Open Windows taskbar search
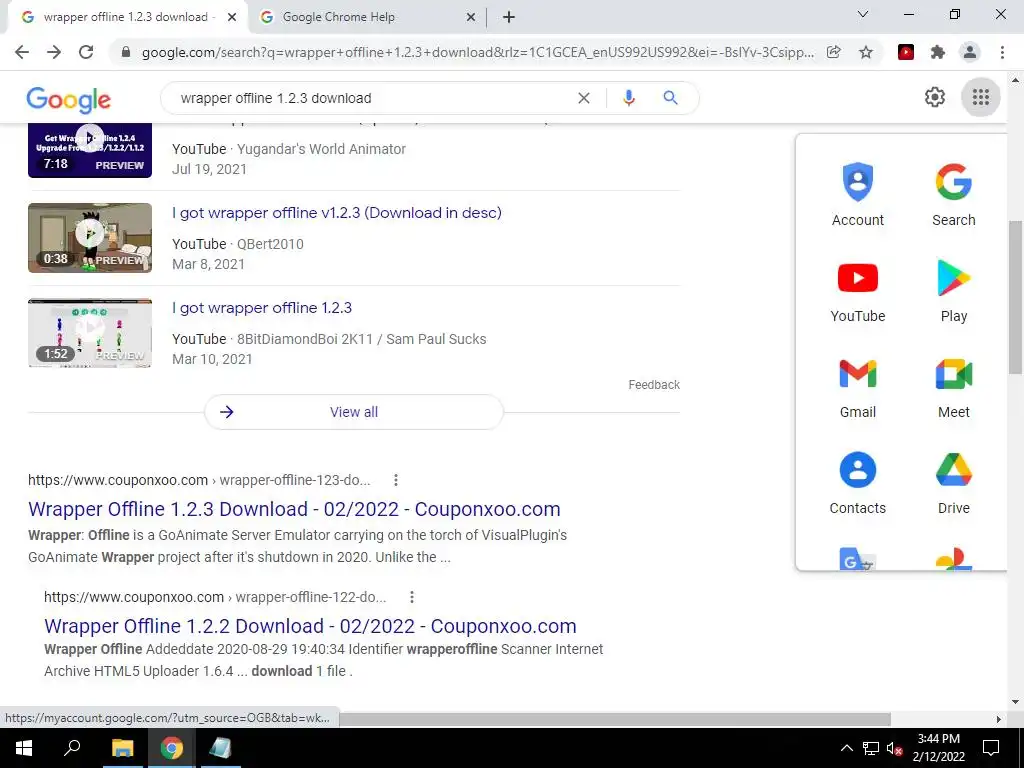The height and width of the screenshot is (768, 1024). 72,748
